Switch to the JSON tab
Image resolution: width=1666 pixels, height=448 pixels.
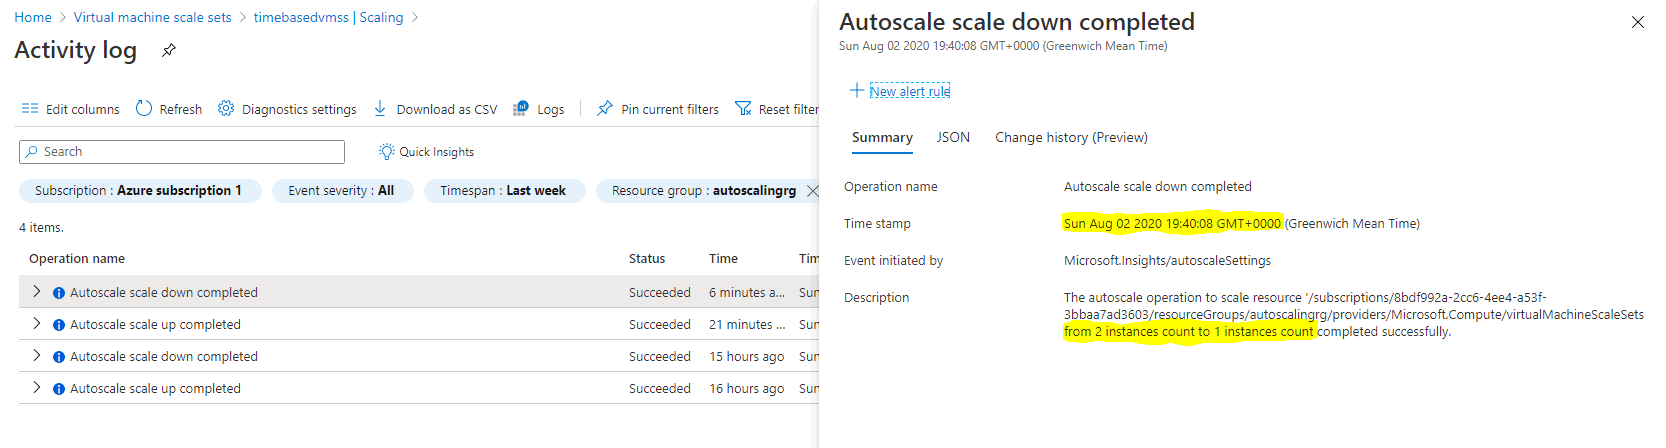(x=953, y=137)
